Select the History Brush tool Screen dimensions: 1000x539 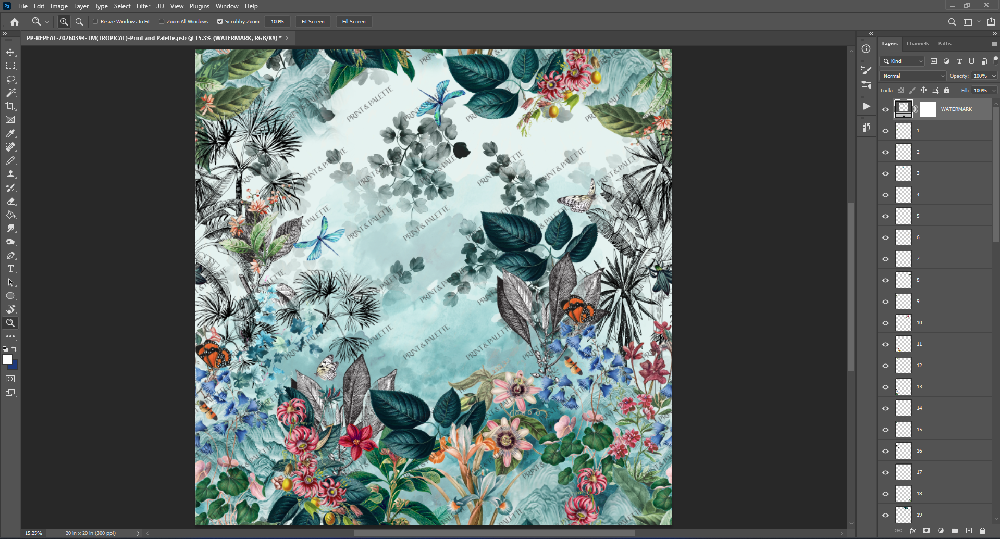pyautogui.click(x=10, y=188)
